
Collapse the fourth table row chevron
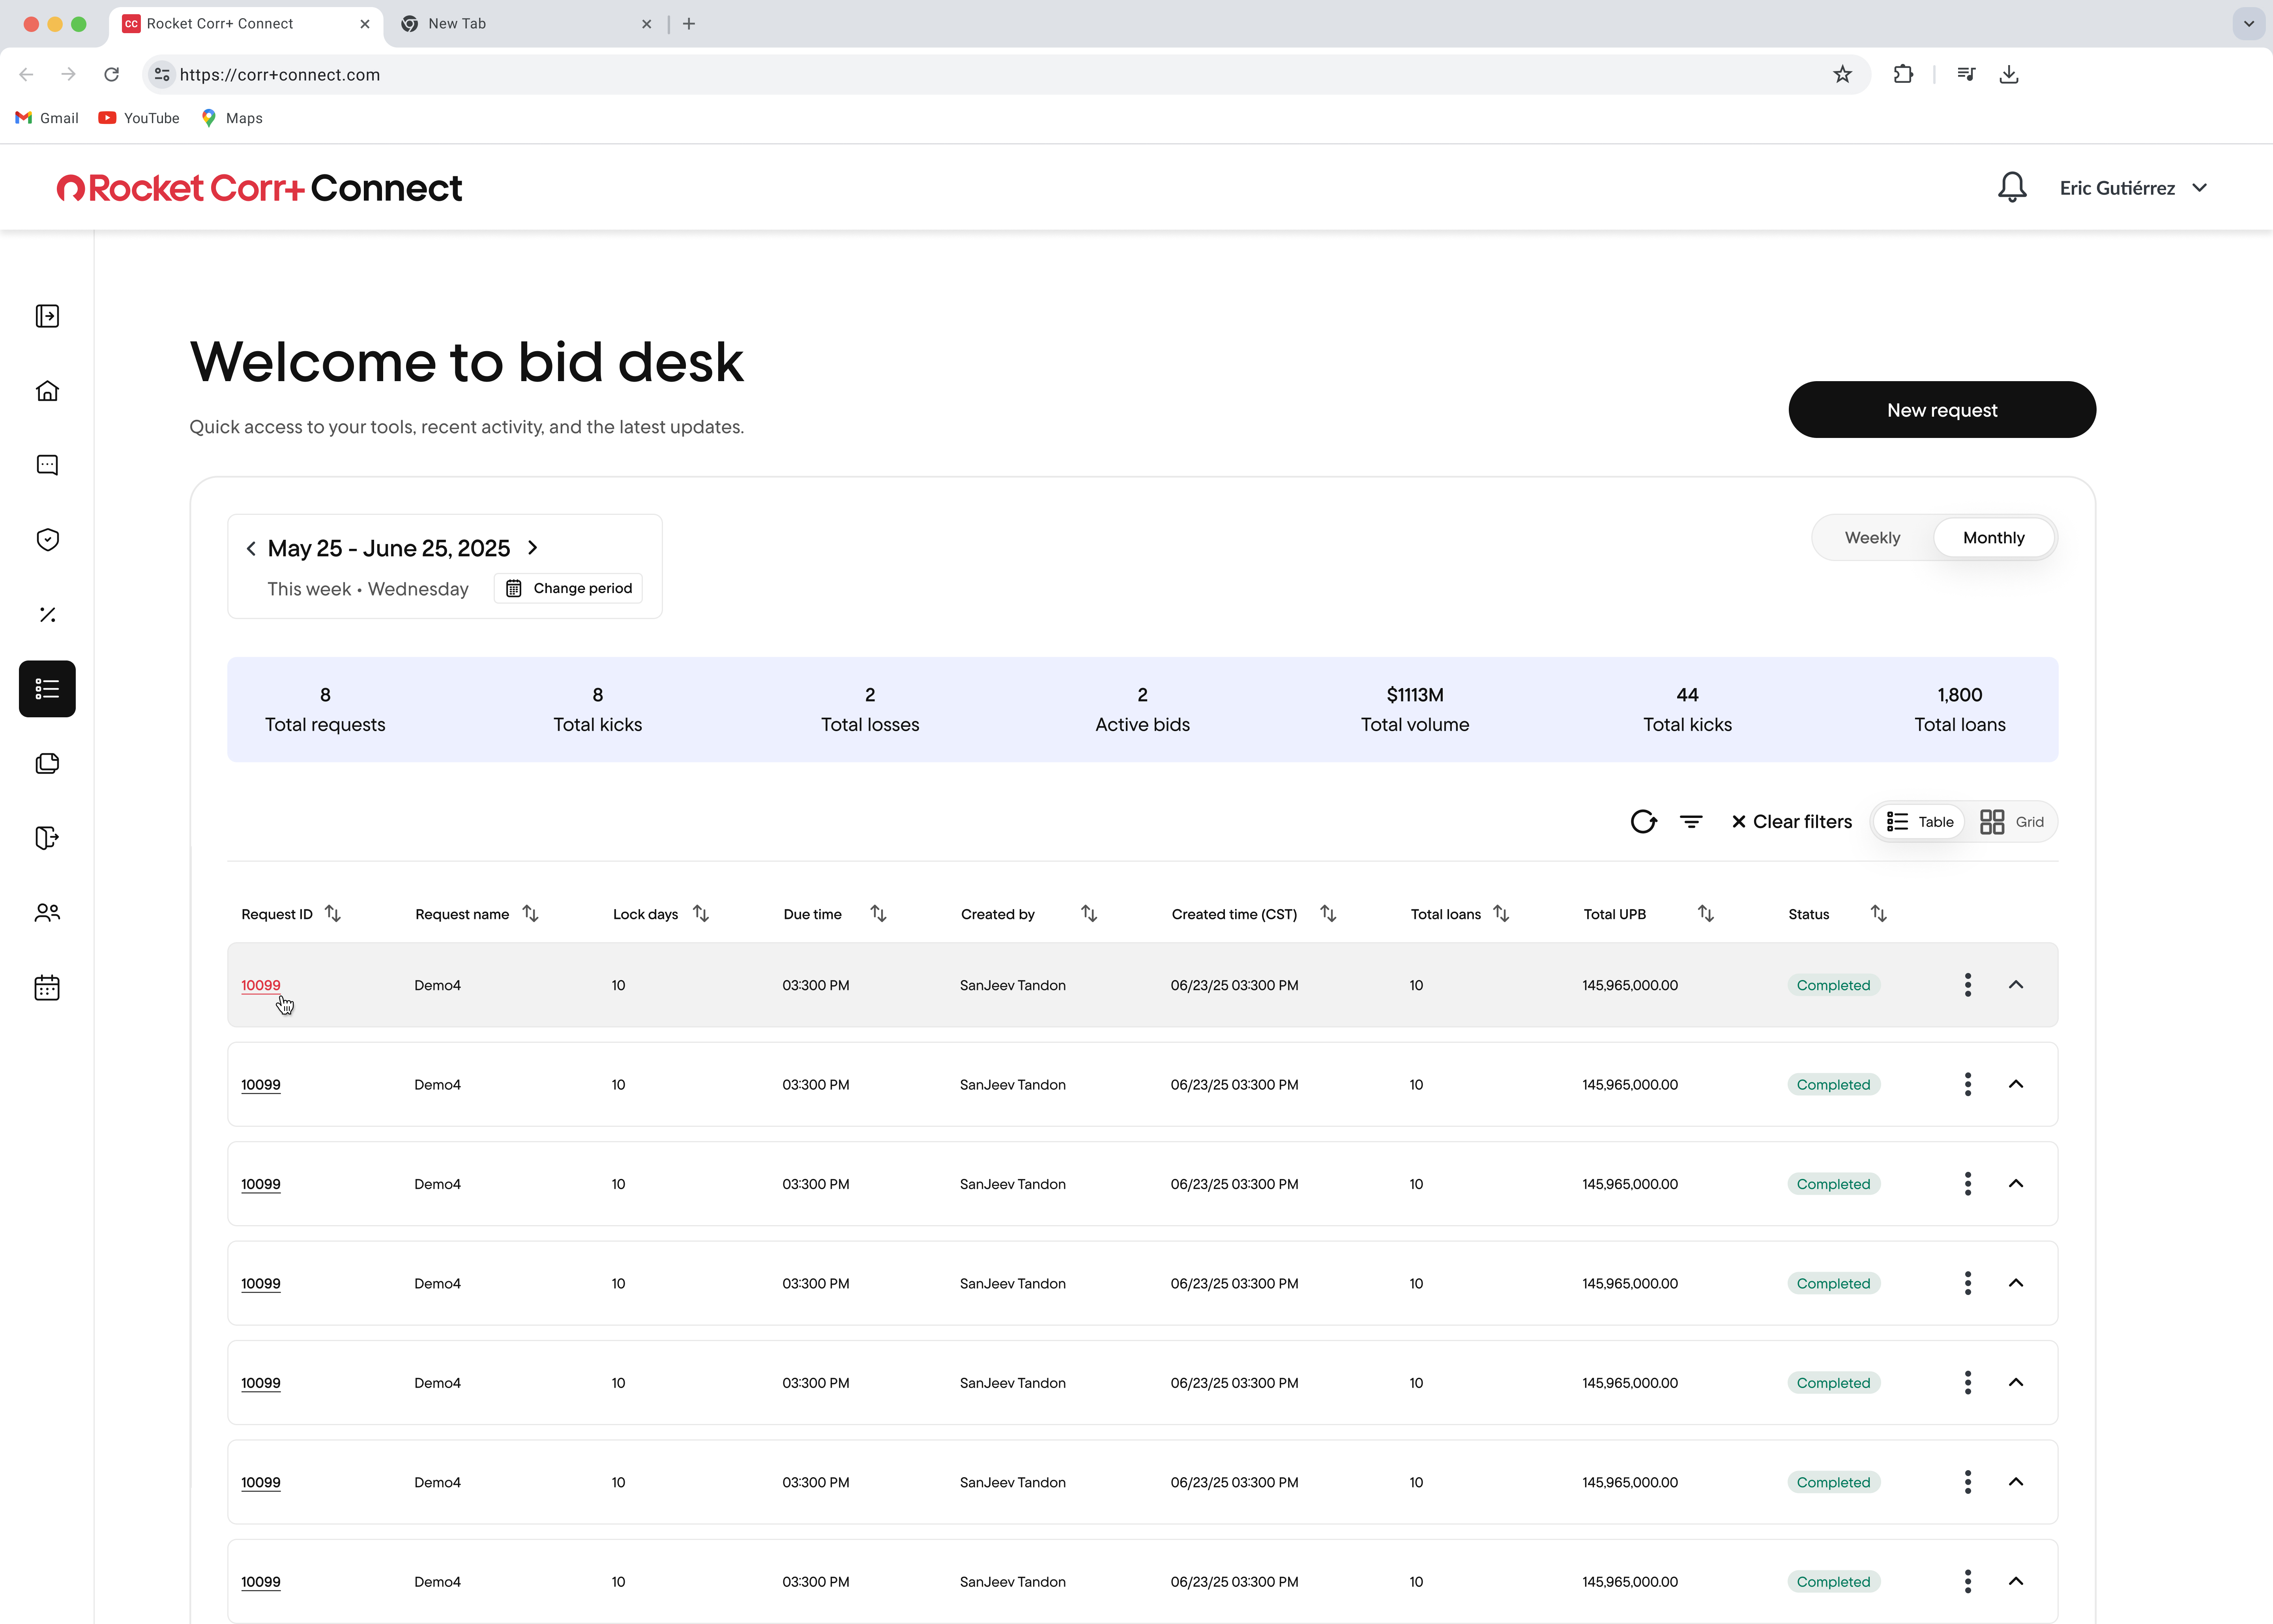coord(2016,1283)
